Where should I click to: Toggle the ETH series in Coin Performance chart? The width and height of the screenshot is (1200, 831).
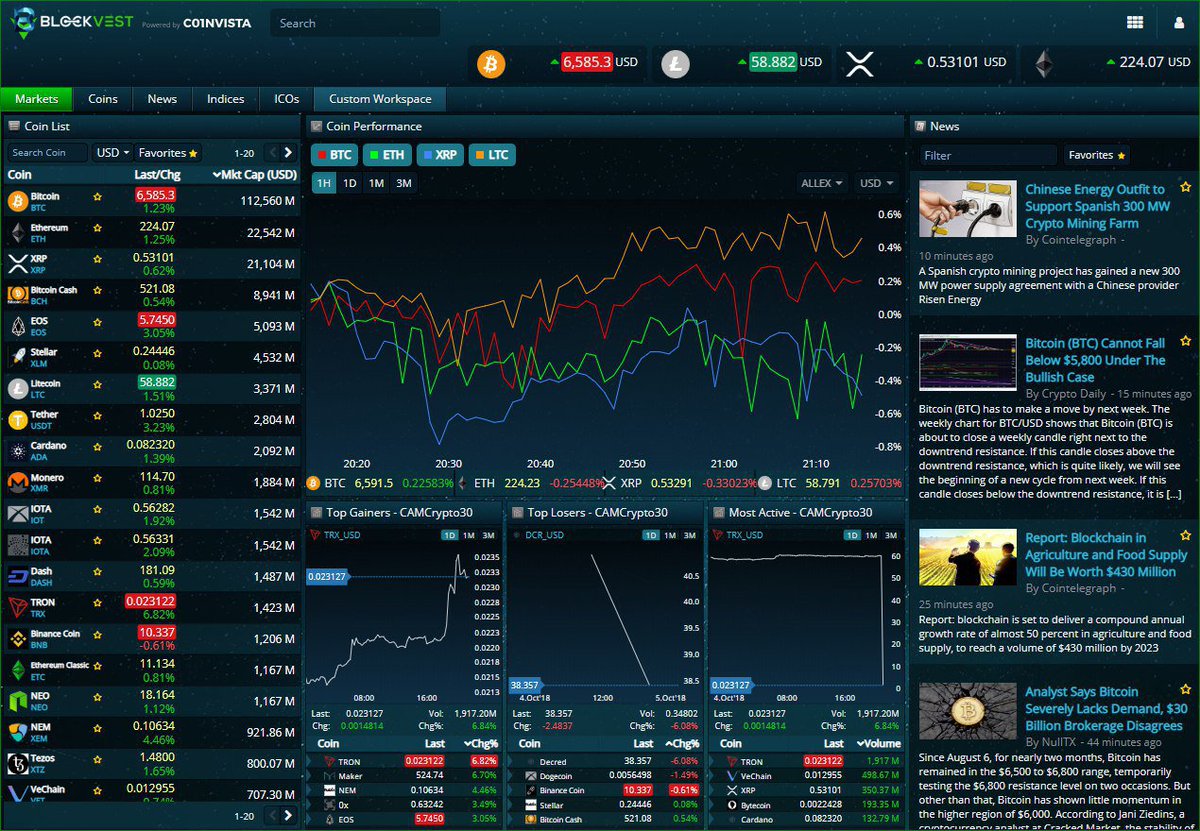pyautogui.click(x=387, y=155)
